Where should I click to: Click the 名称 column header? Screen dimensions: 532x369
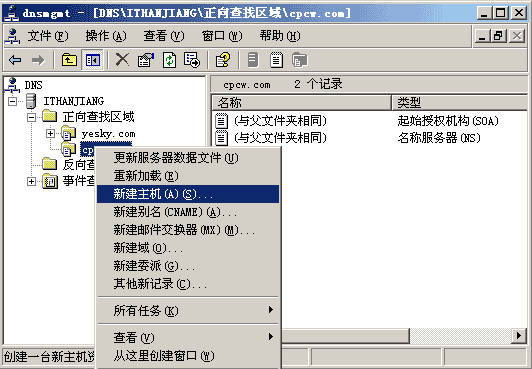[301, 102]
